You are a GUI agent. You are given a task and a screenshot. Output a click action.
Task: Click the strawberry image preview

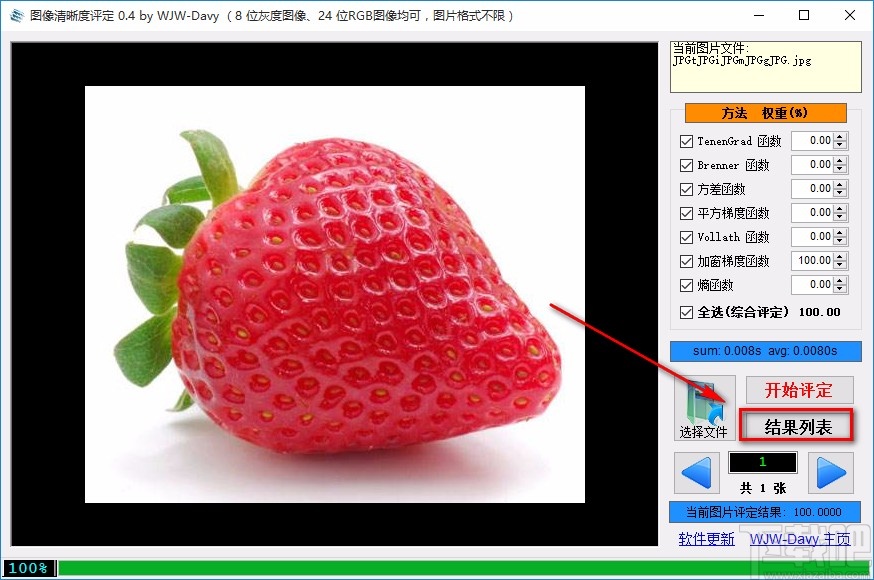coord(334,294)
